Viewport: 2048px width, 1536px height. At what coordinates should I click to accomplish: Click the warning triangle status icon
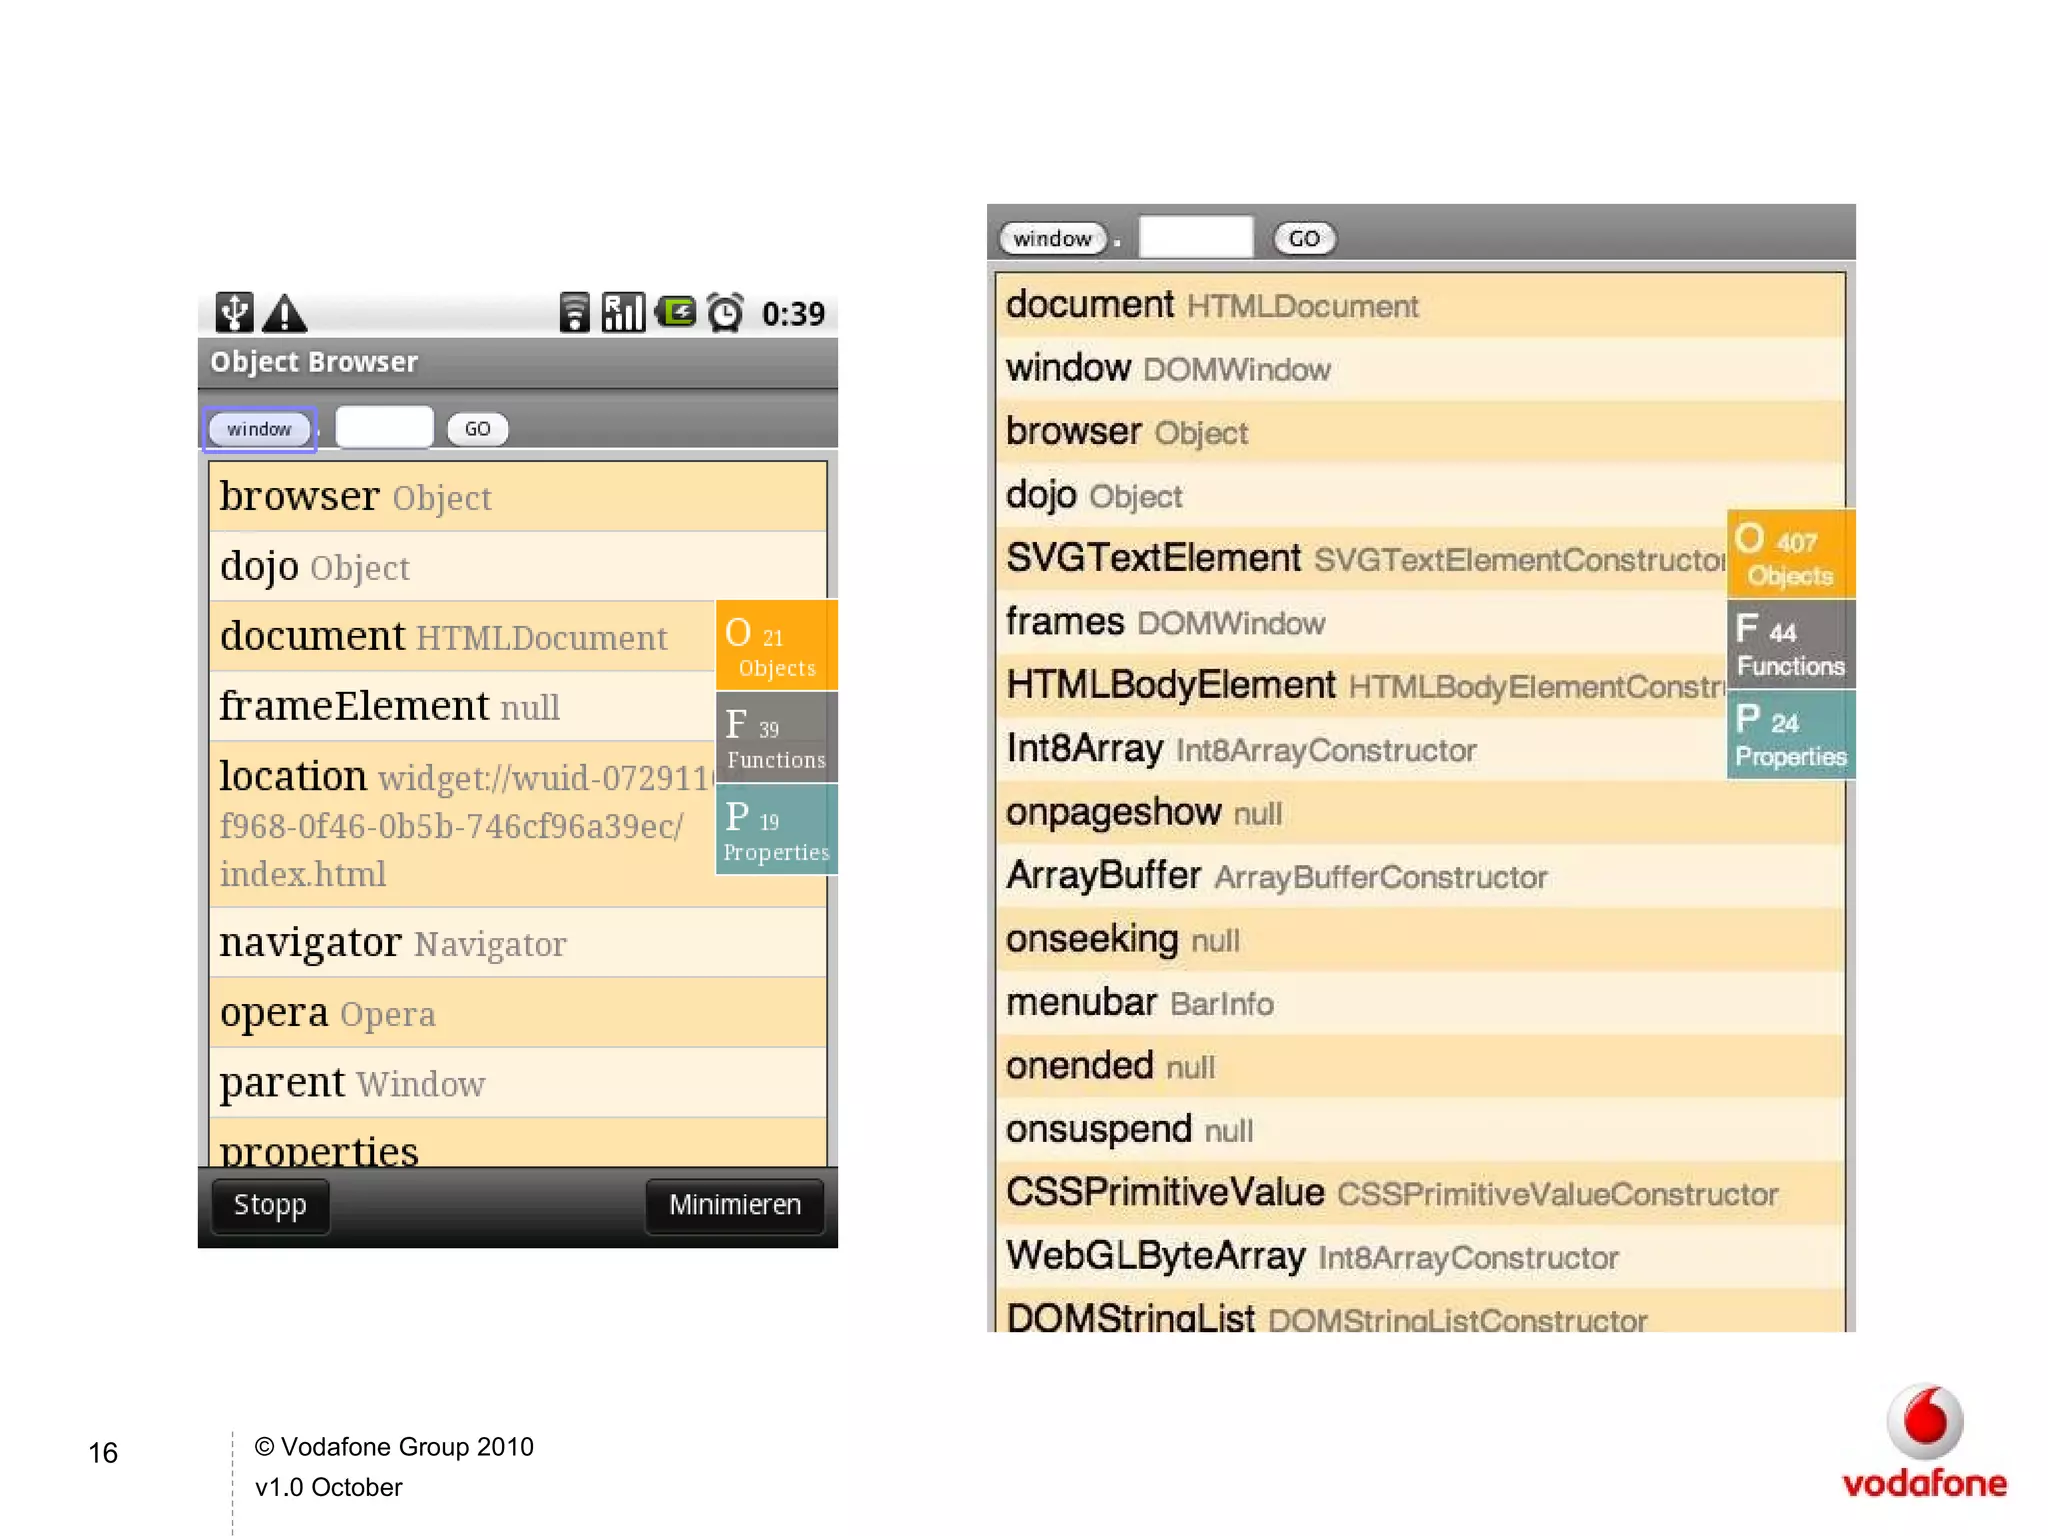285,314
